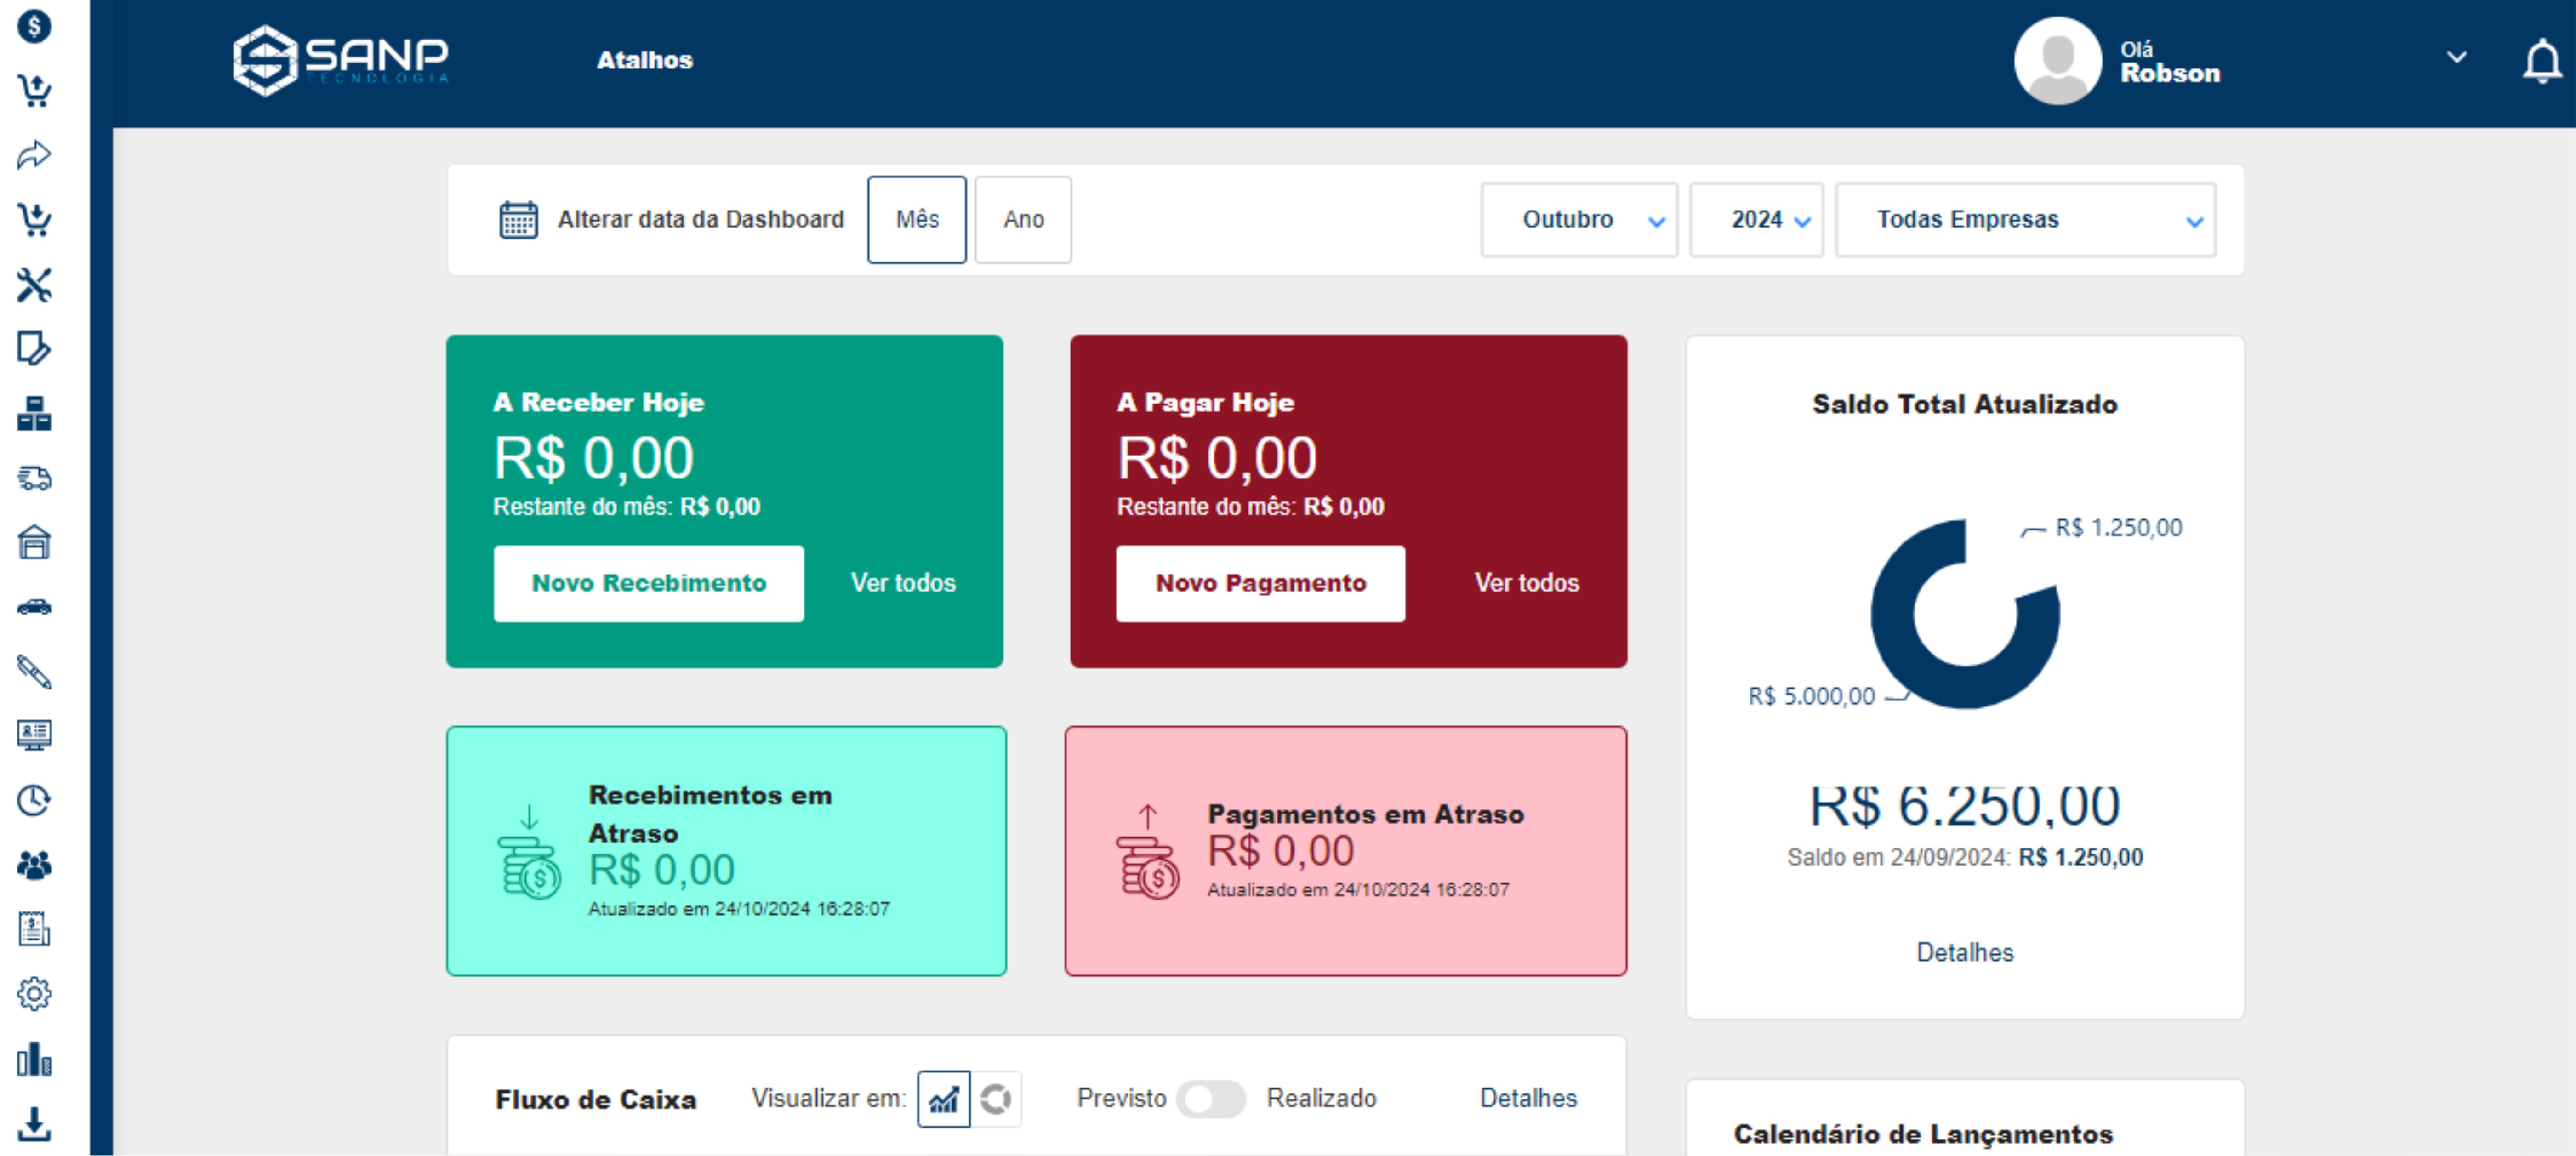This screenshot has height=1156, width=2576.
Task: Open Detalhes in Fluxo de Caixa
Action: [1528, 1099]
